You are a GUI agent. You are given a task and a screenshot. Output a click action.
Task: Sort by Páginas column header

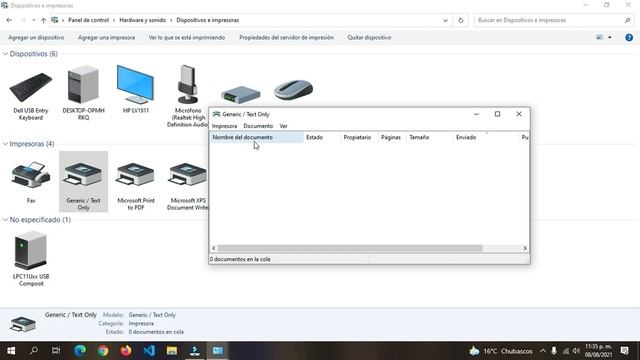coord(393,138)
